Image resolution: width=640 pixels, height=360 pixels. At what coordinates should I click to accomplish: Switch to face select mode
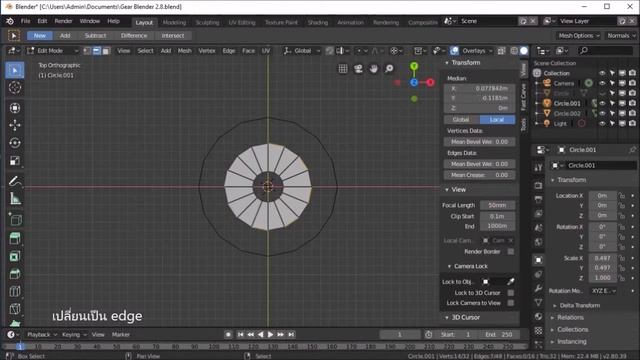106,51
